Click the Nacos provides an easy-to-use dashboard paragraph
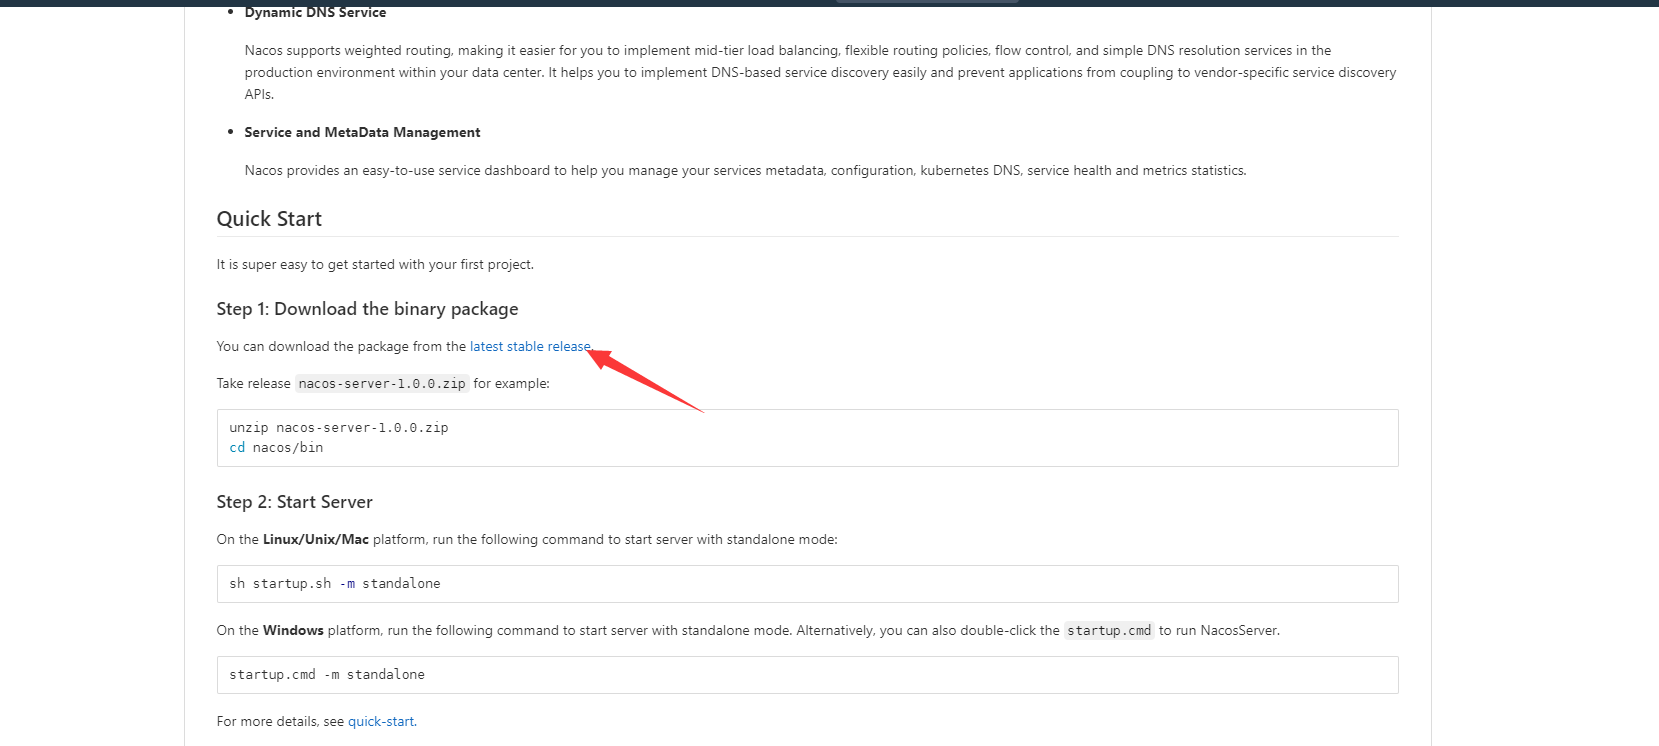The image size is (1659, 746). 745,171
